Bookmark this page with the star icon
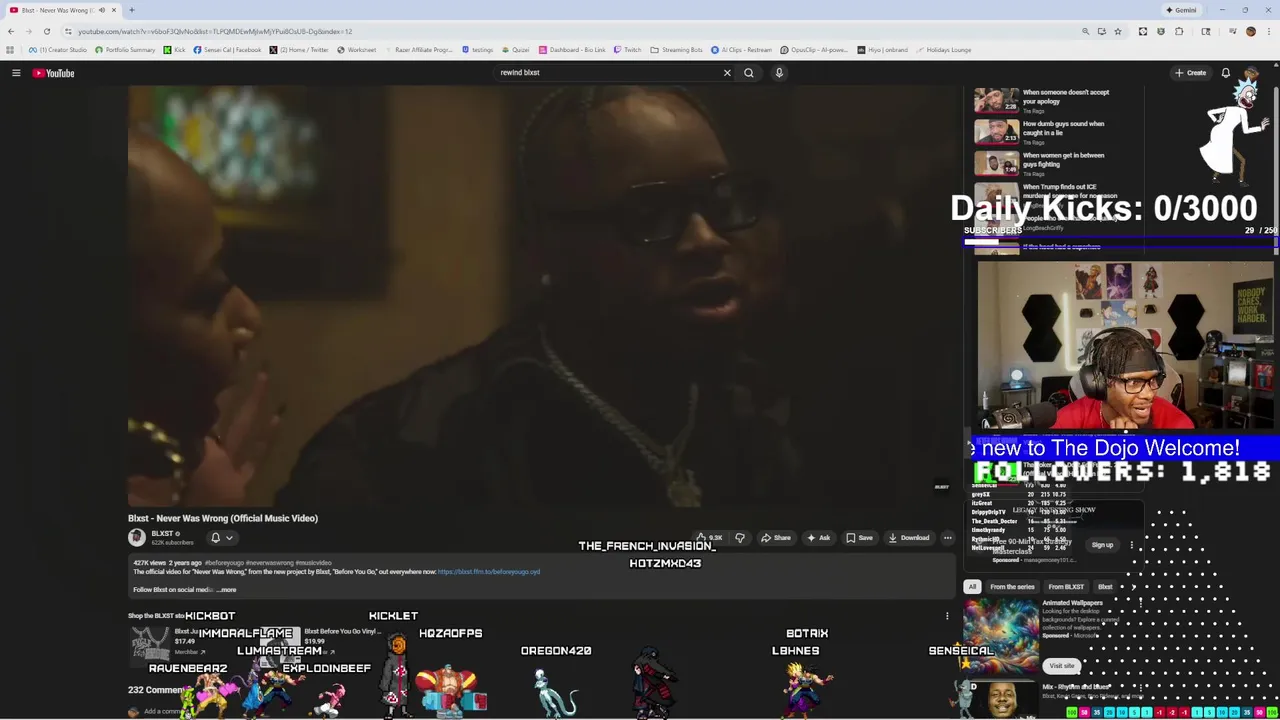Viewport: 1280px width, 720px height. [1118, 31]
